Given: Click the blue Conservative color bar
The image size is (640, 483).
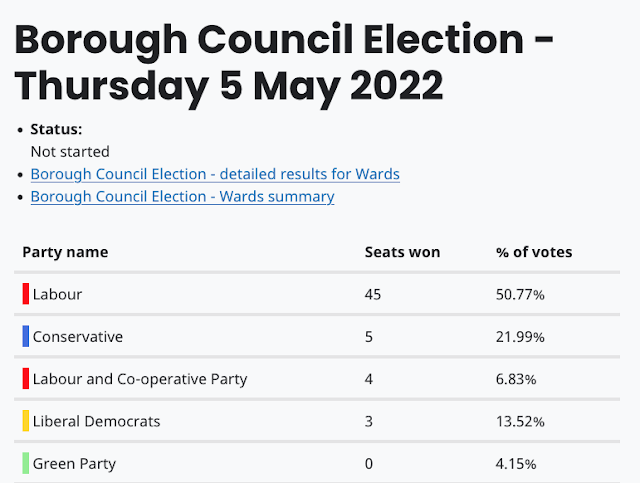Looking at the screenshot, I should click(x=26, y=337).
